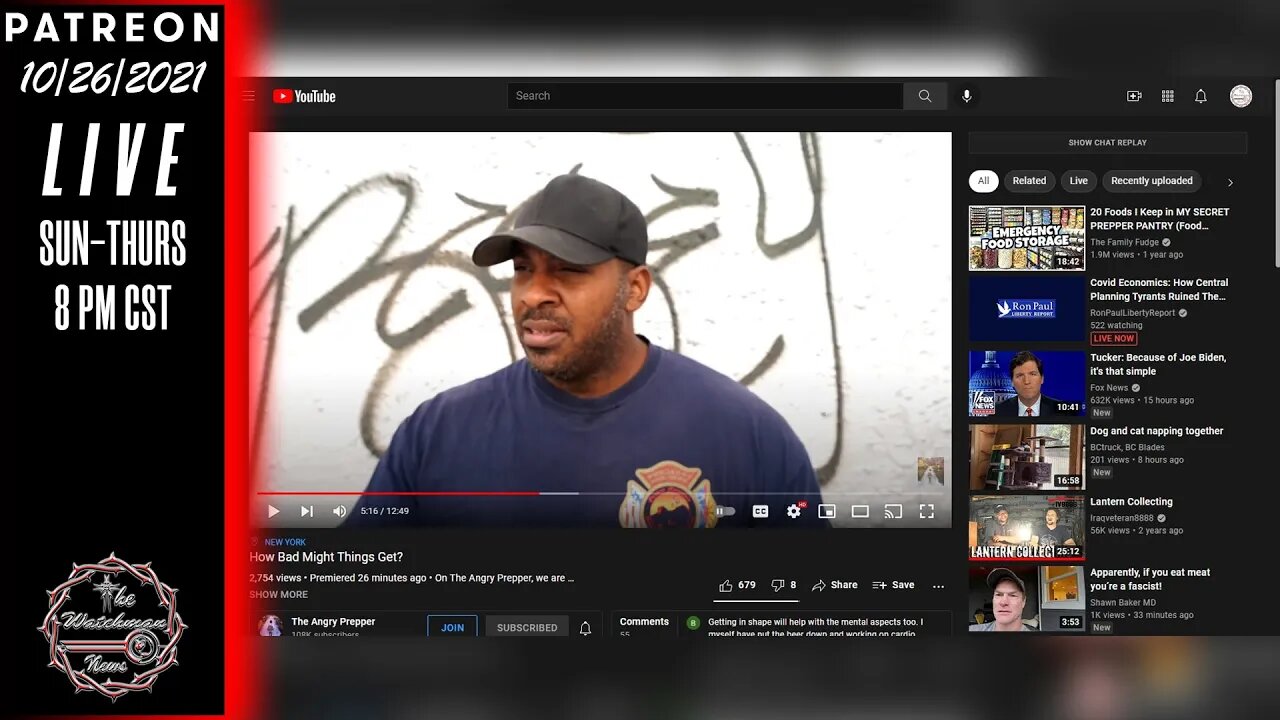Open the three-dot more actions menu
Image resolution: width=1280 pixels, height=720 pixels.
click(938, 586)
